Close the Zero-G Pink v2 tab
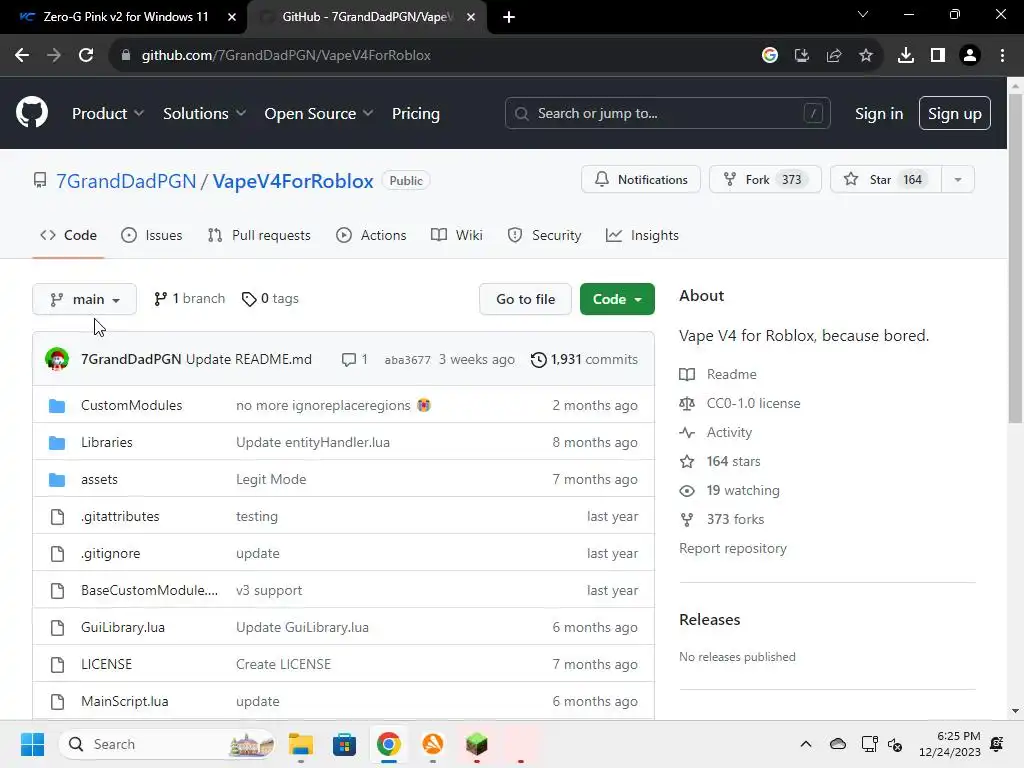The width and height of the screenshot is (1024, 768). tap(232, 17)
